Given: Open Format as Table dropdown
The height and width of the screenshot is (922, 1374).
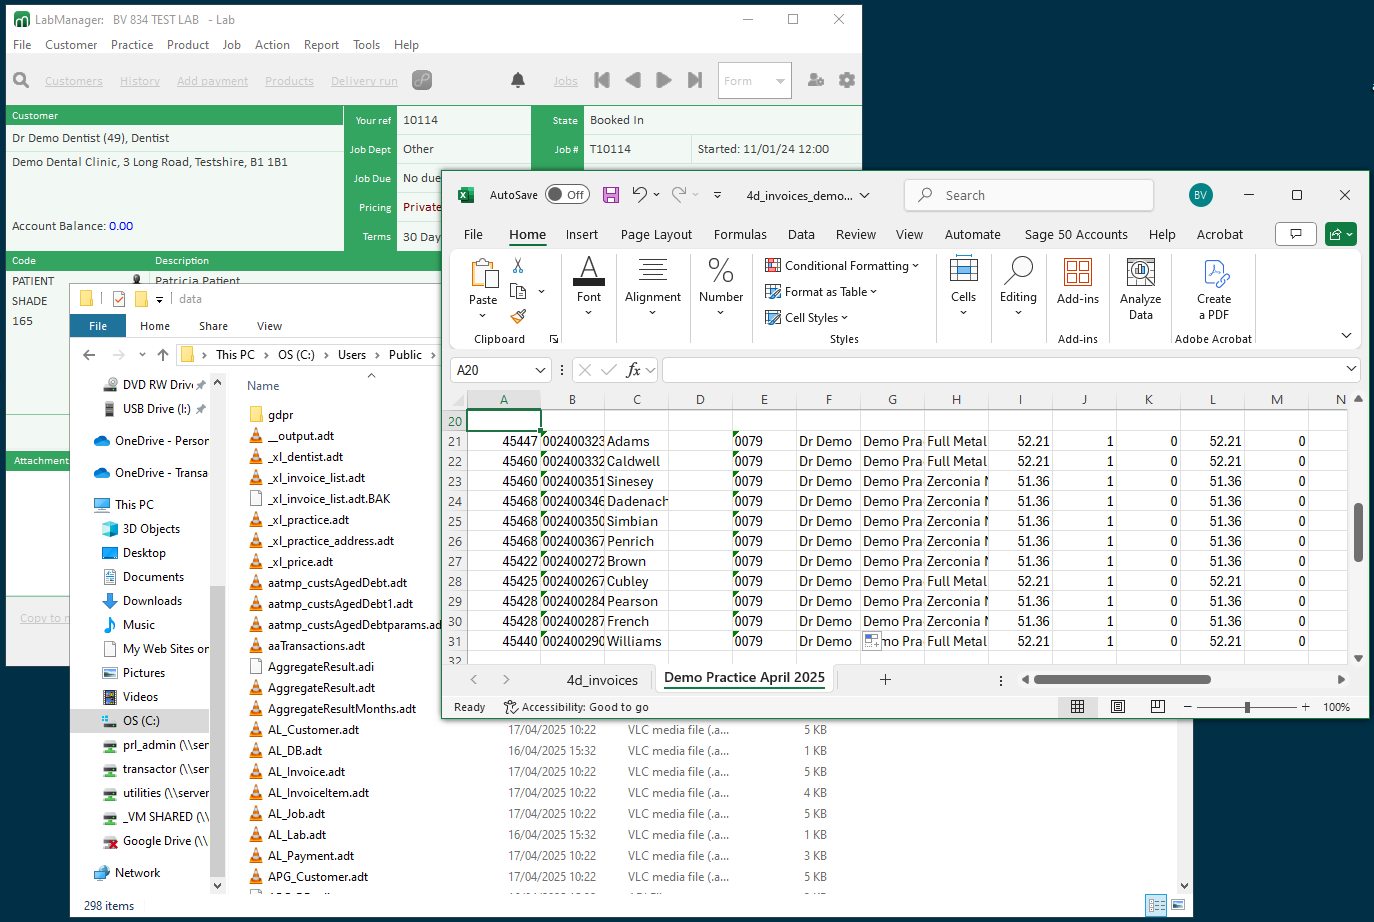Looking at the screenshot, I should point(821,292).
